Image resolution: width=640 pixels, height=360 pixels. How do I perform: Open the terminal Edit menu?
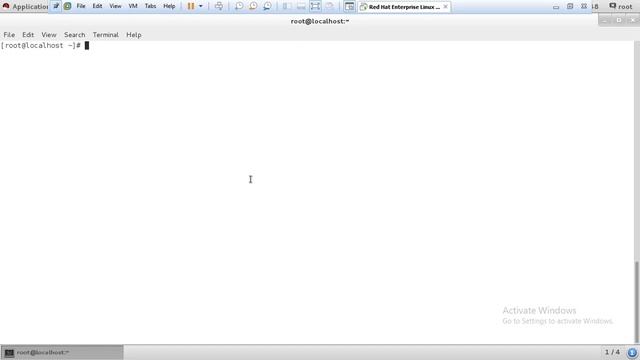click(28, 35)
